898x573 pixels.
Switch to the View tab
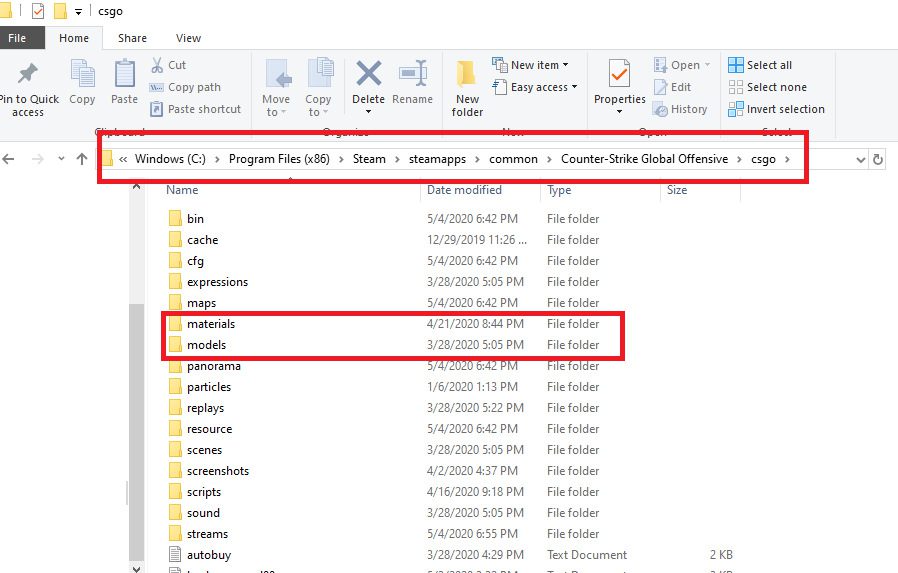click(188, 38)
